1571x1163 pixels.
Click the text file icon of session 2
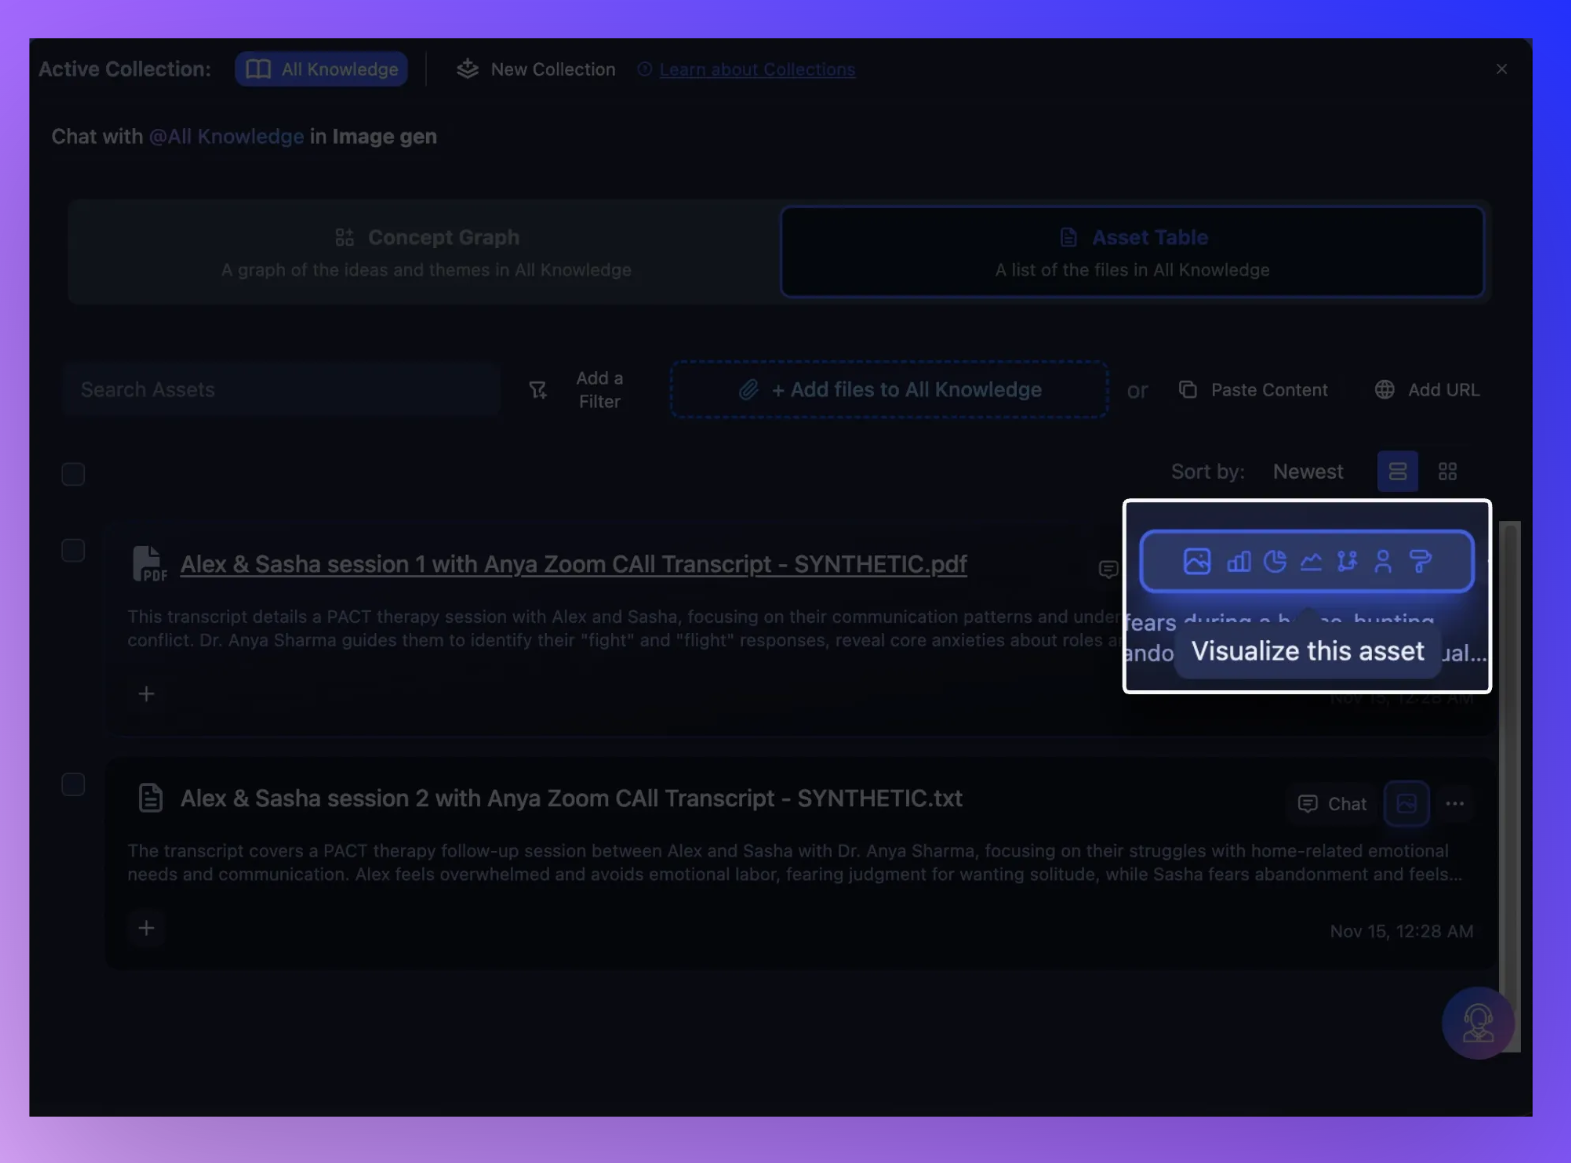[150, 798]
